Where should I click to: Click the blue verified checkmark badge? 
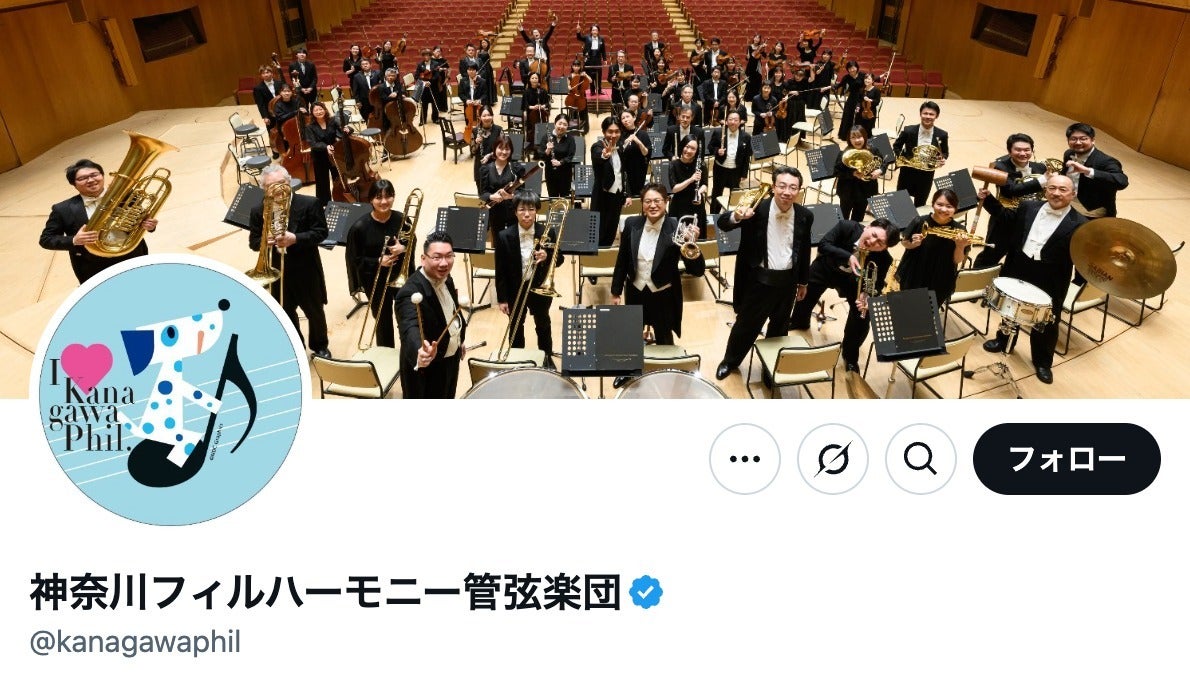(x=646, y=592)
